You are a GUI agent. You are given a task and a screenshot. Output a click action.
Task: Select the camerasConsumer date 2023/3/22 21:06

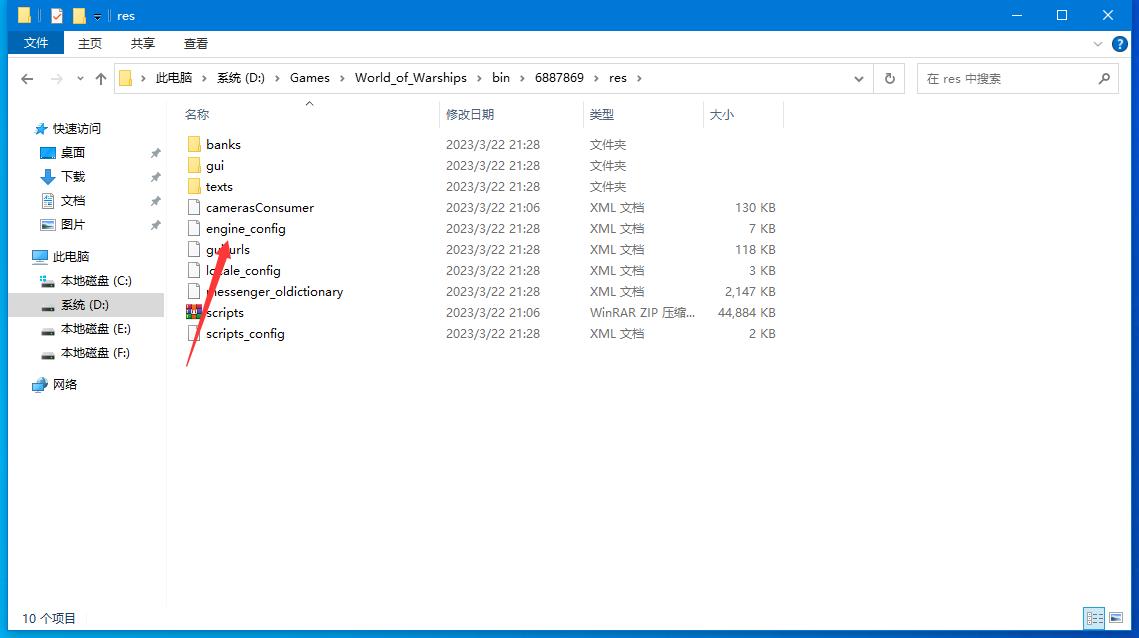pyautogui.click(x=493, y=207)
